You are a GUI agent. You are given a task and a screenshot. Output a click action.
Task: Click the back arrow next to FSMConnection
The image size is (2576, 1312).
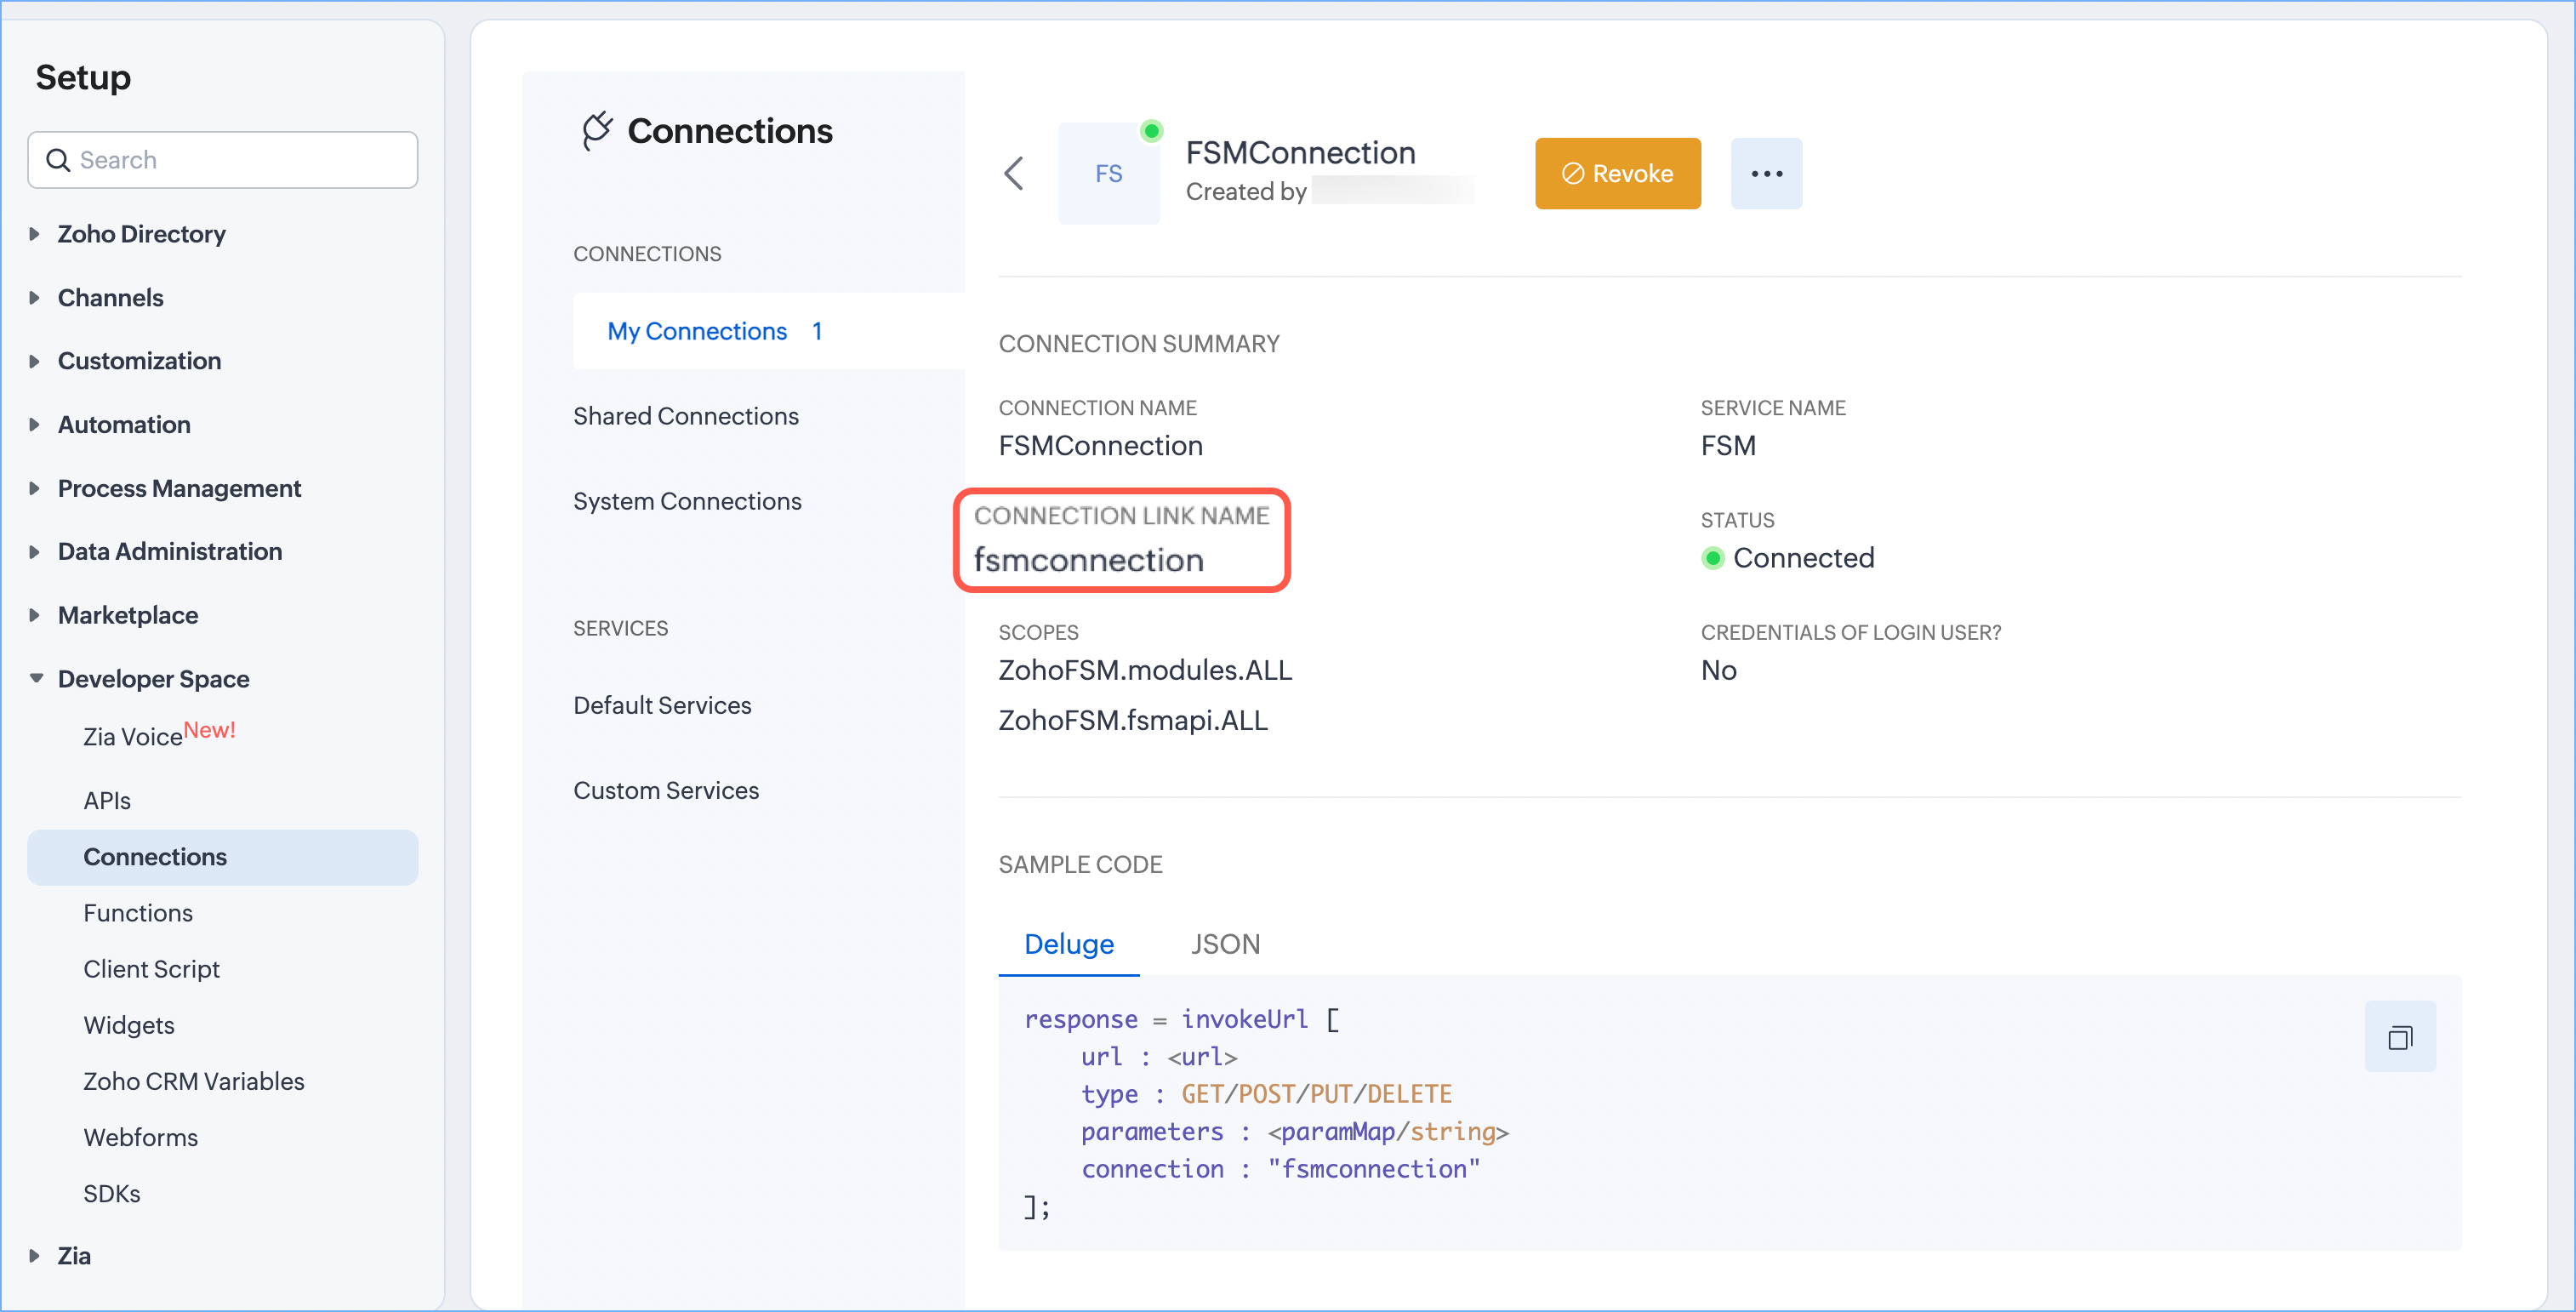coord(1014,173)
